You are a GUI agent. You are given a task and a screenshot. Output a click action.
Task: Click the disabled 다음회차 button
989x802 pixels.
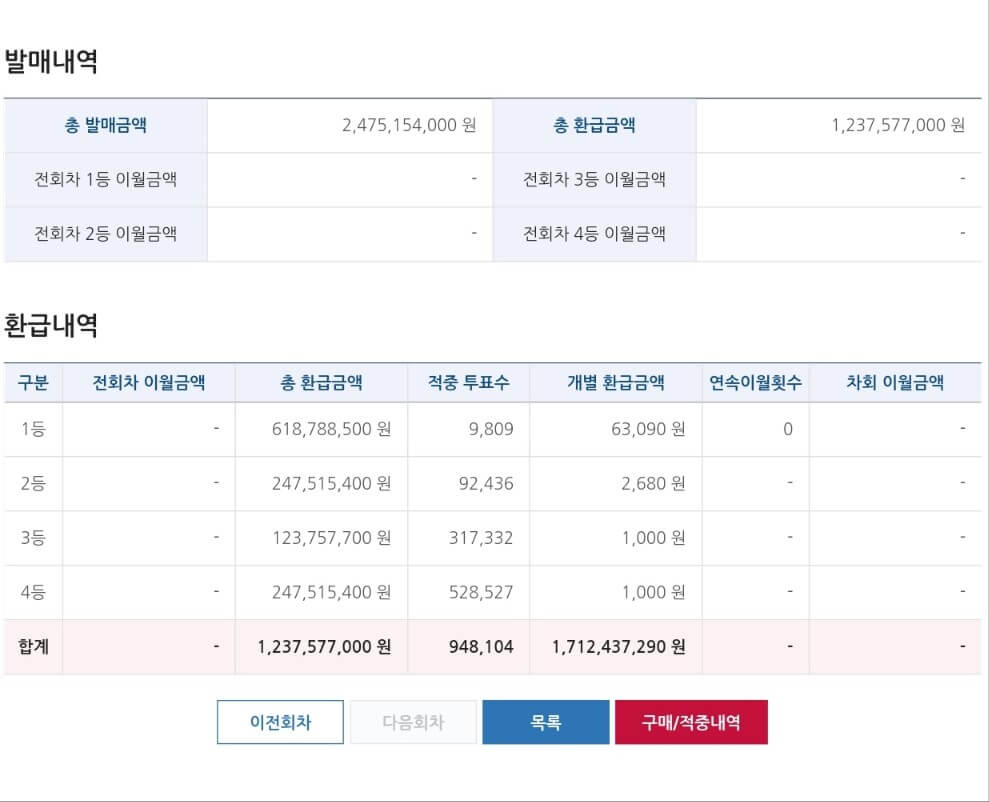pyautogui.click(x=413, y=722)
